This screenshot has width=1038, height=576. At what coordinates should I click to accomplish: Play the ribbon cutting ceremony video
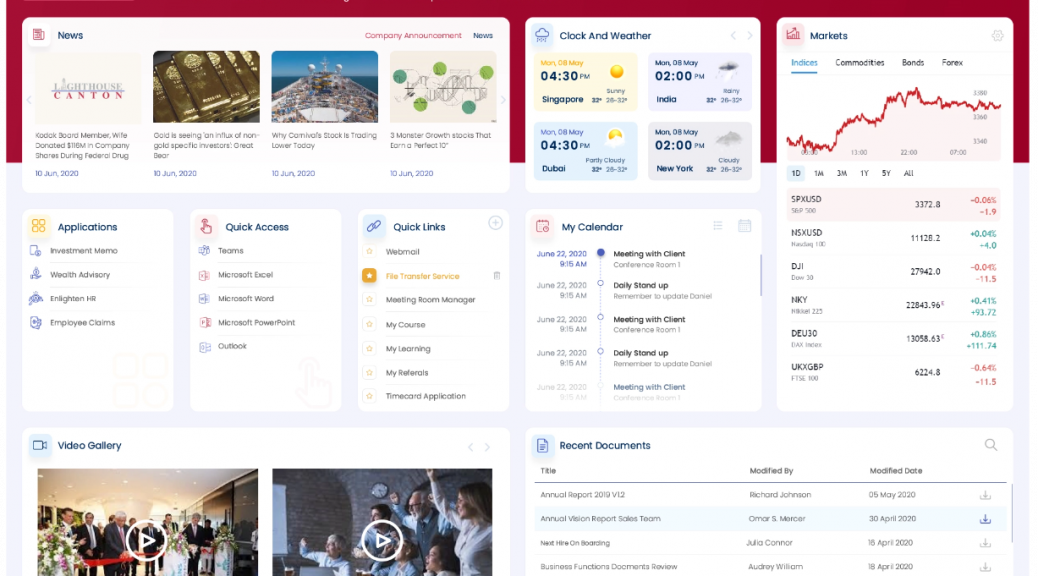[146, 540]
